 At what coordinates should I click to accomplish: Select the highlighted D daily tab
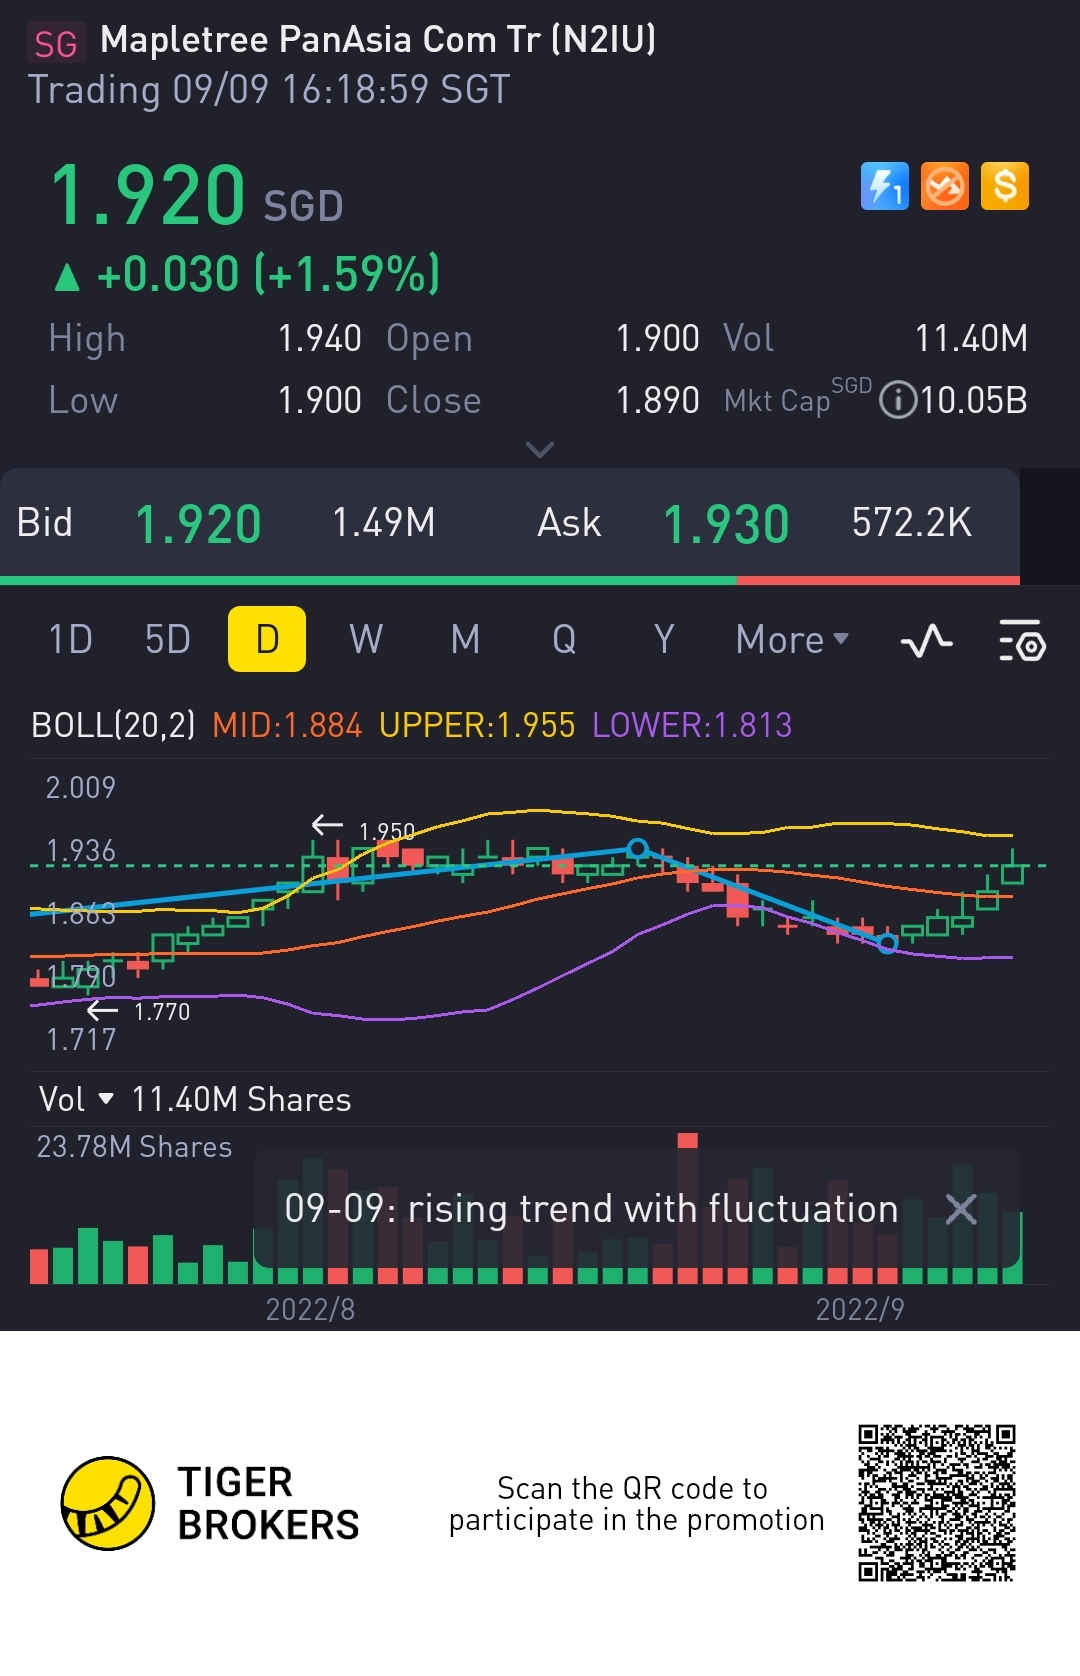click(267, 639)
